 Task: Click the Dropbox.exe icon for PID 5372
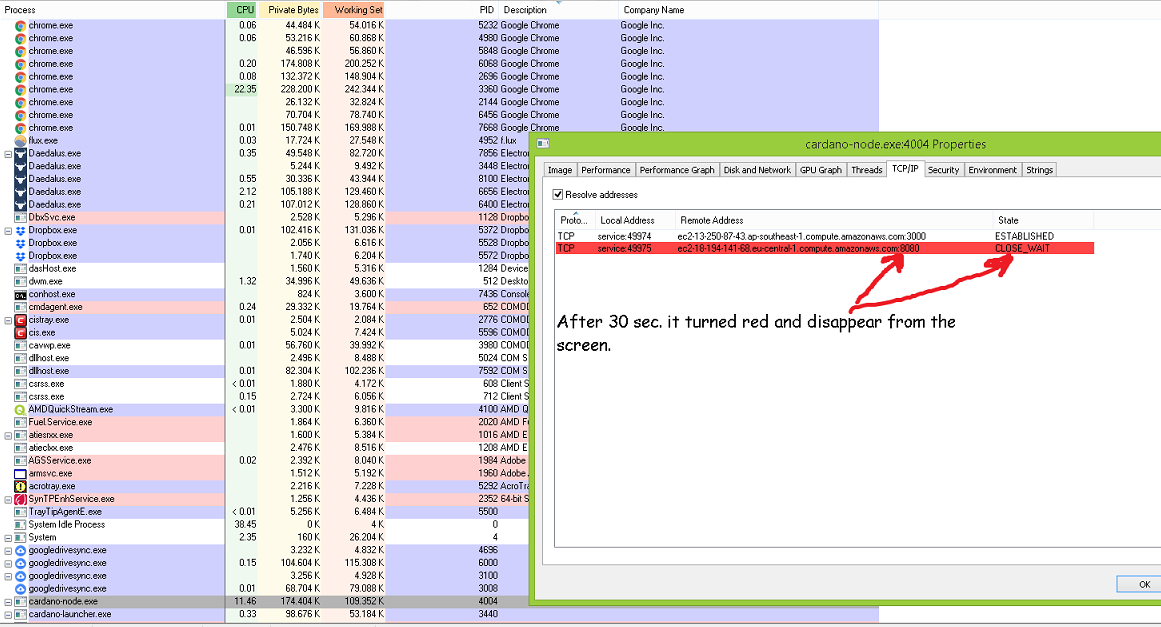pos(21,230)
